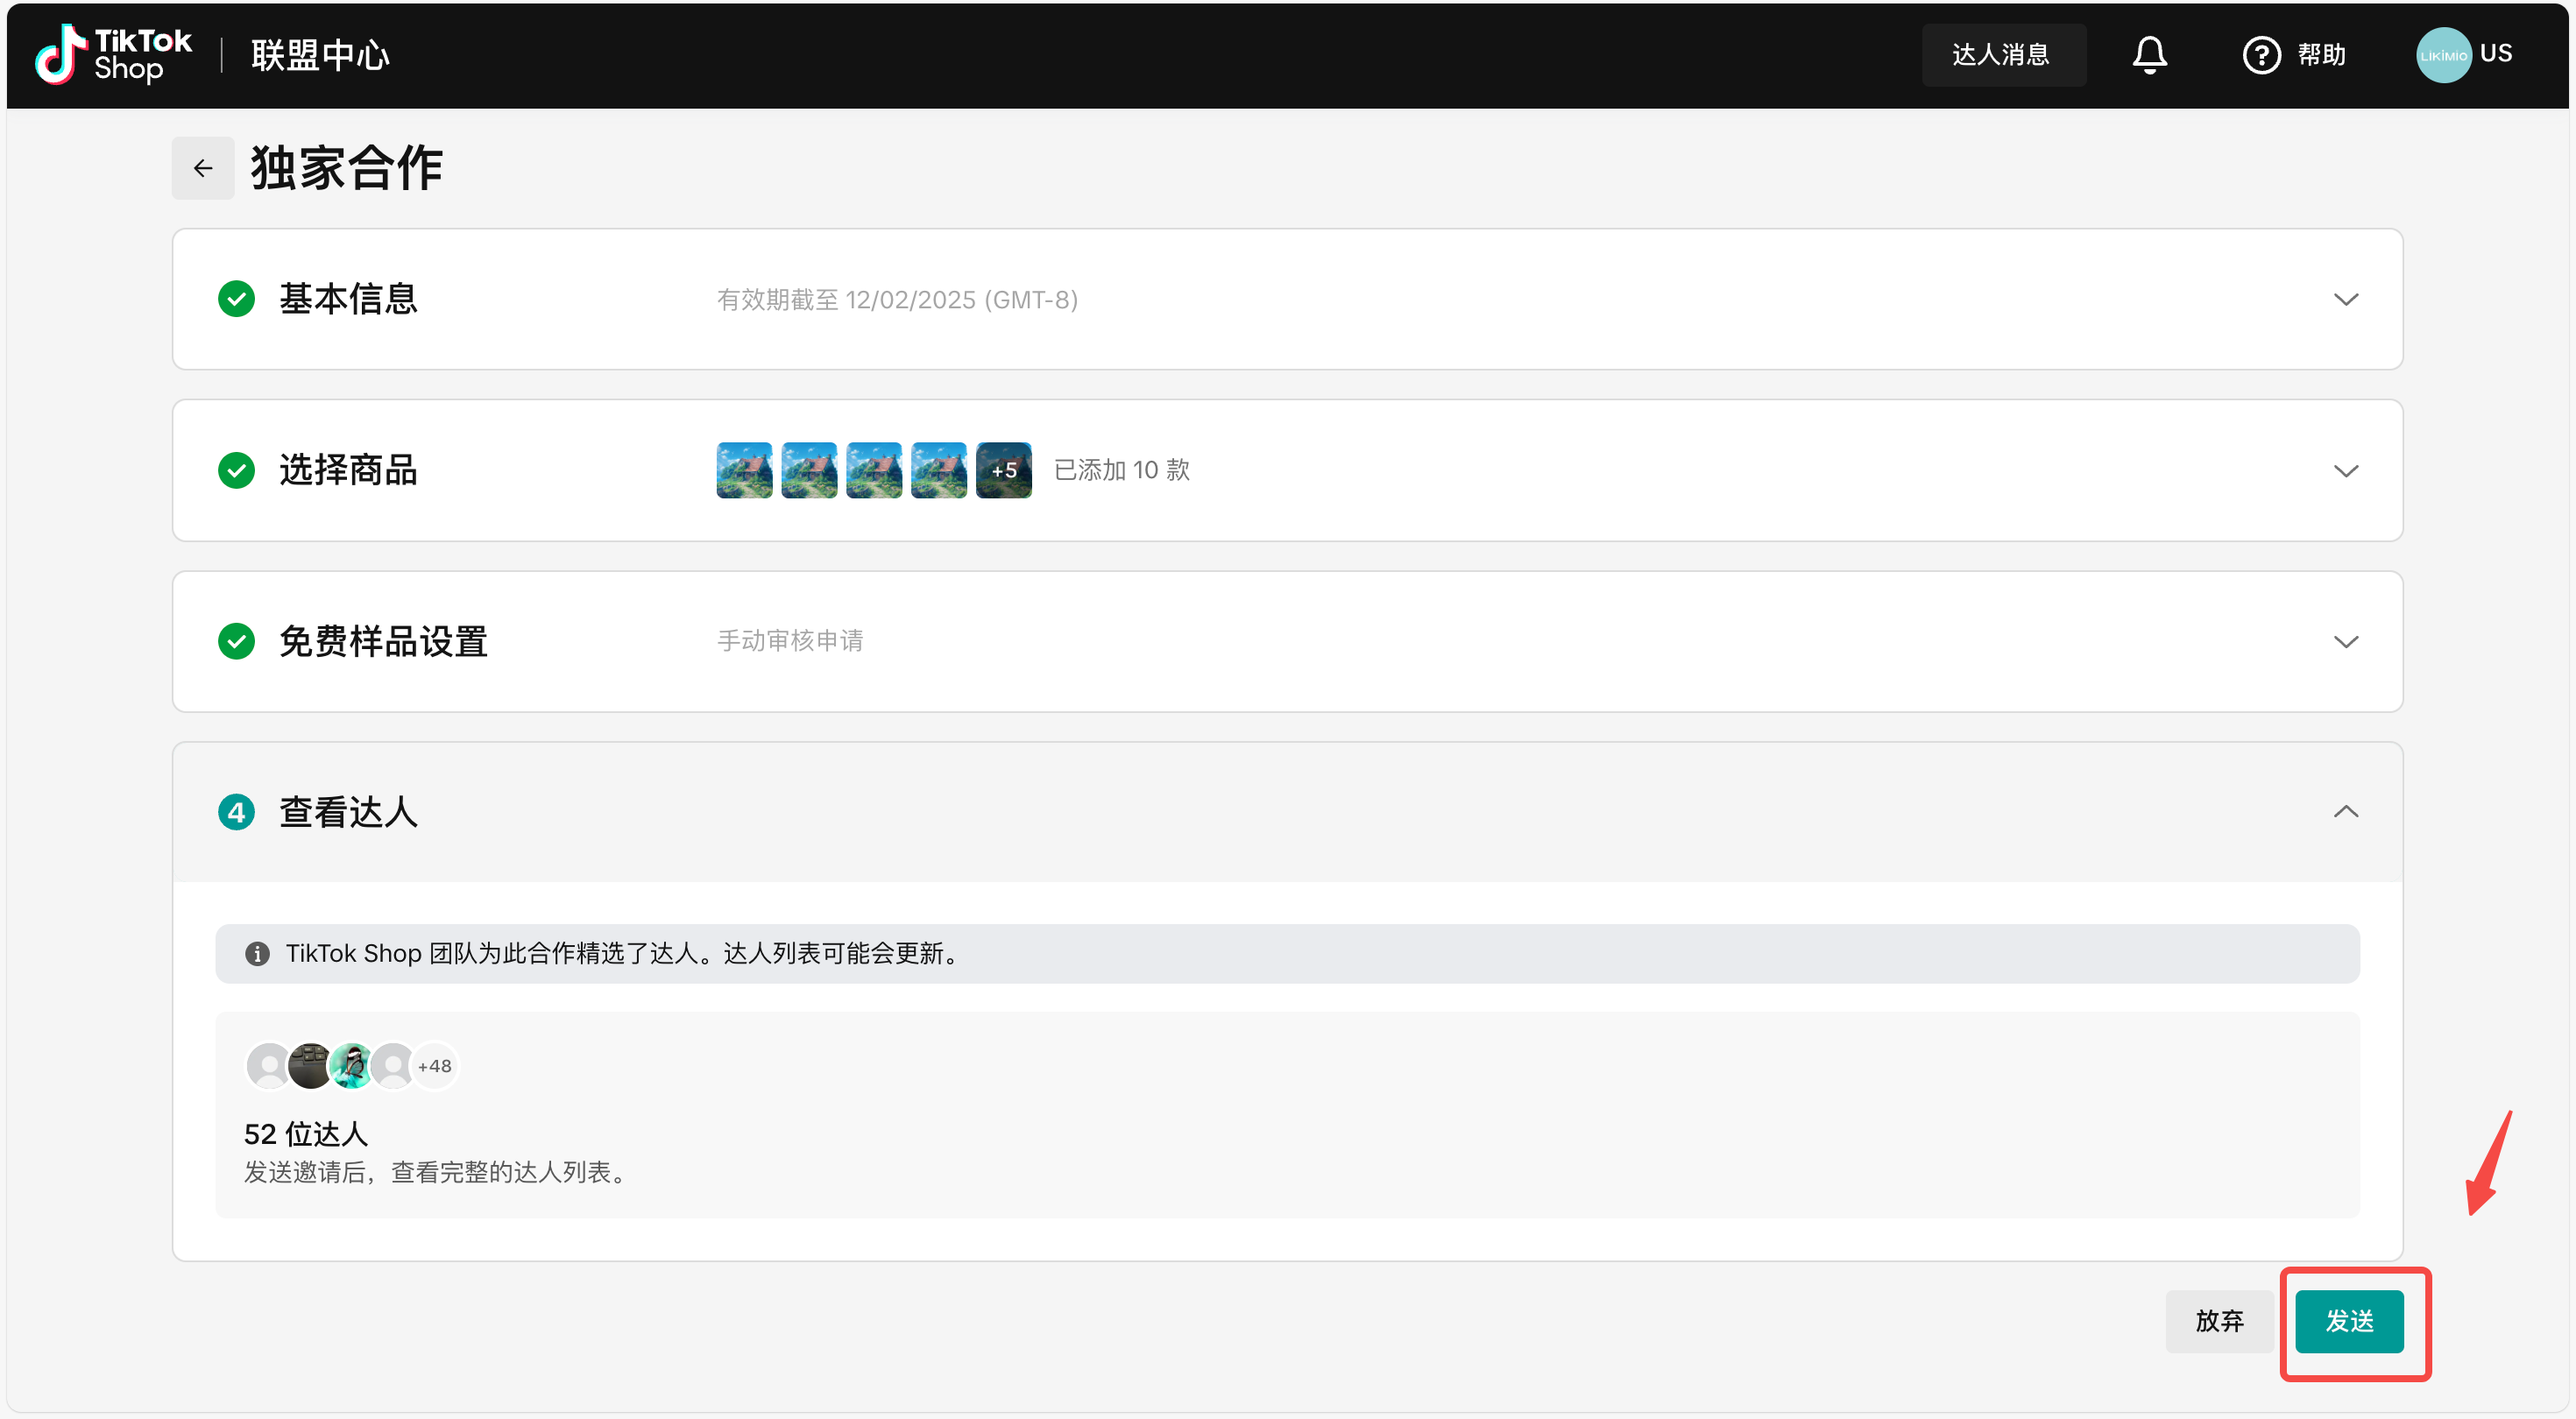Image resolution: width=2576 pixels, height=1419 pixels.
Task: Open the notification bell
Action: 2149,54
